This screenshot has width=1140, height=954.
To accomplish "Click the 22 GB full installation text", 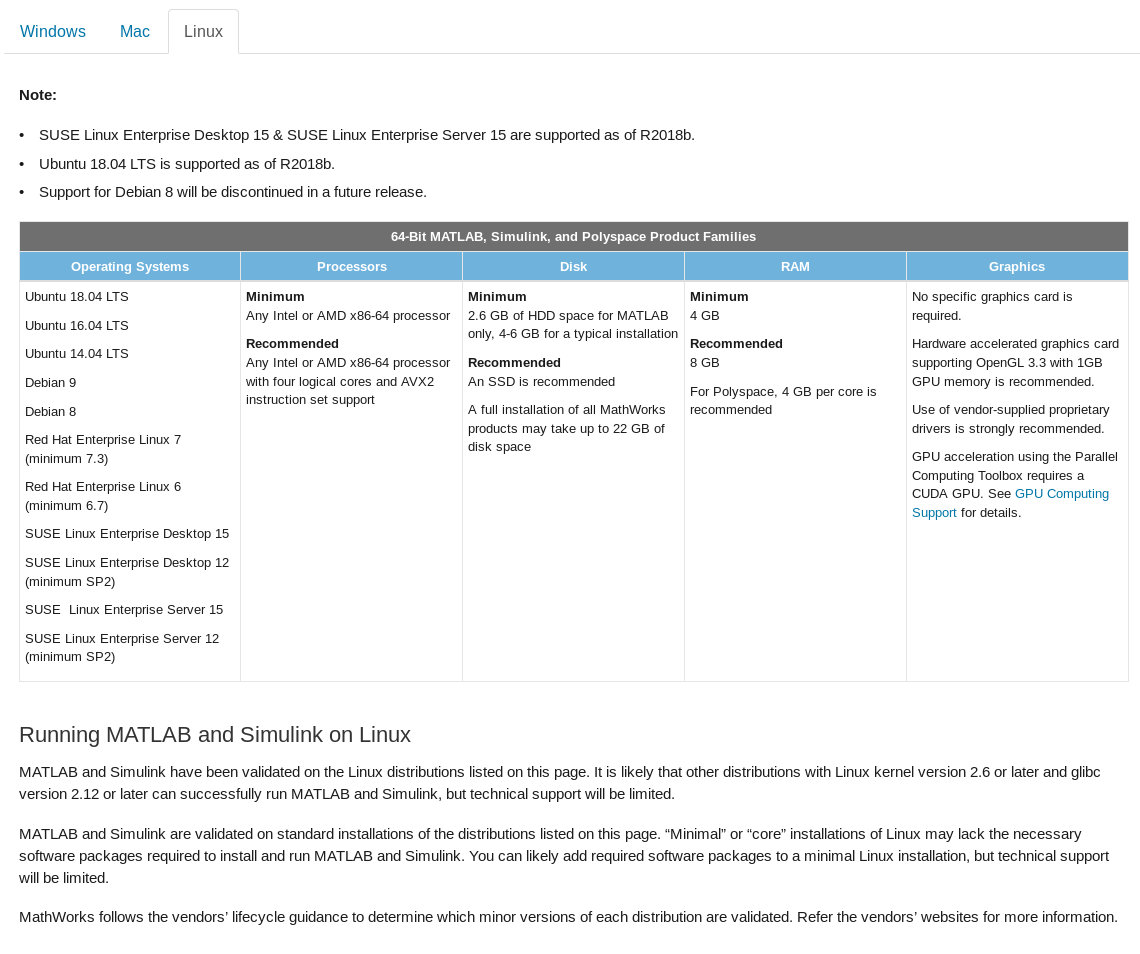I will point(566,428).
